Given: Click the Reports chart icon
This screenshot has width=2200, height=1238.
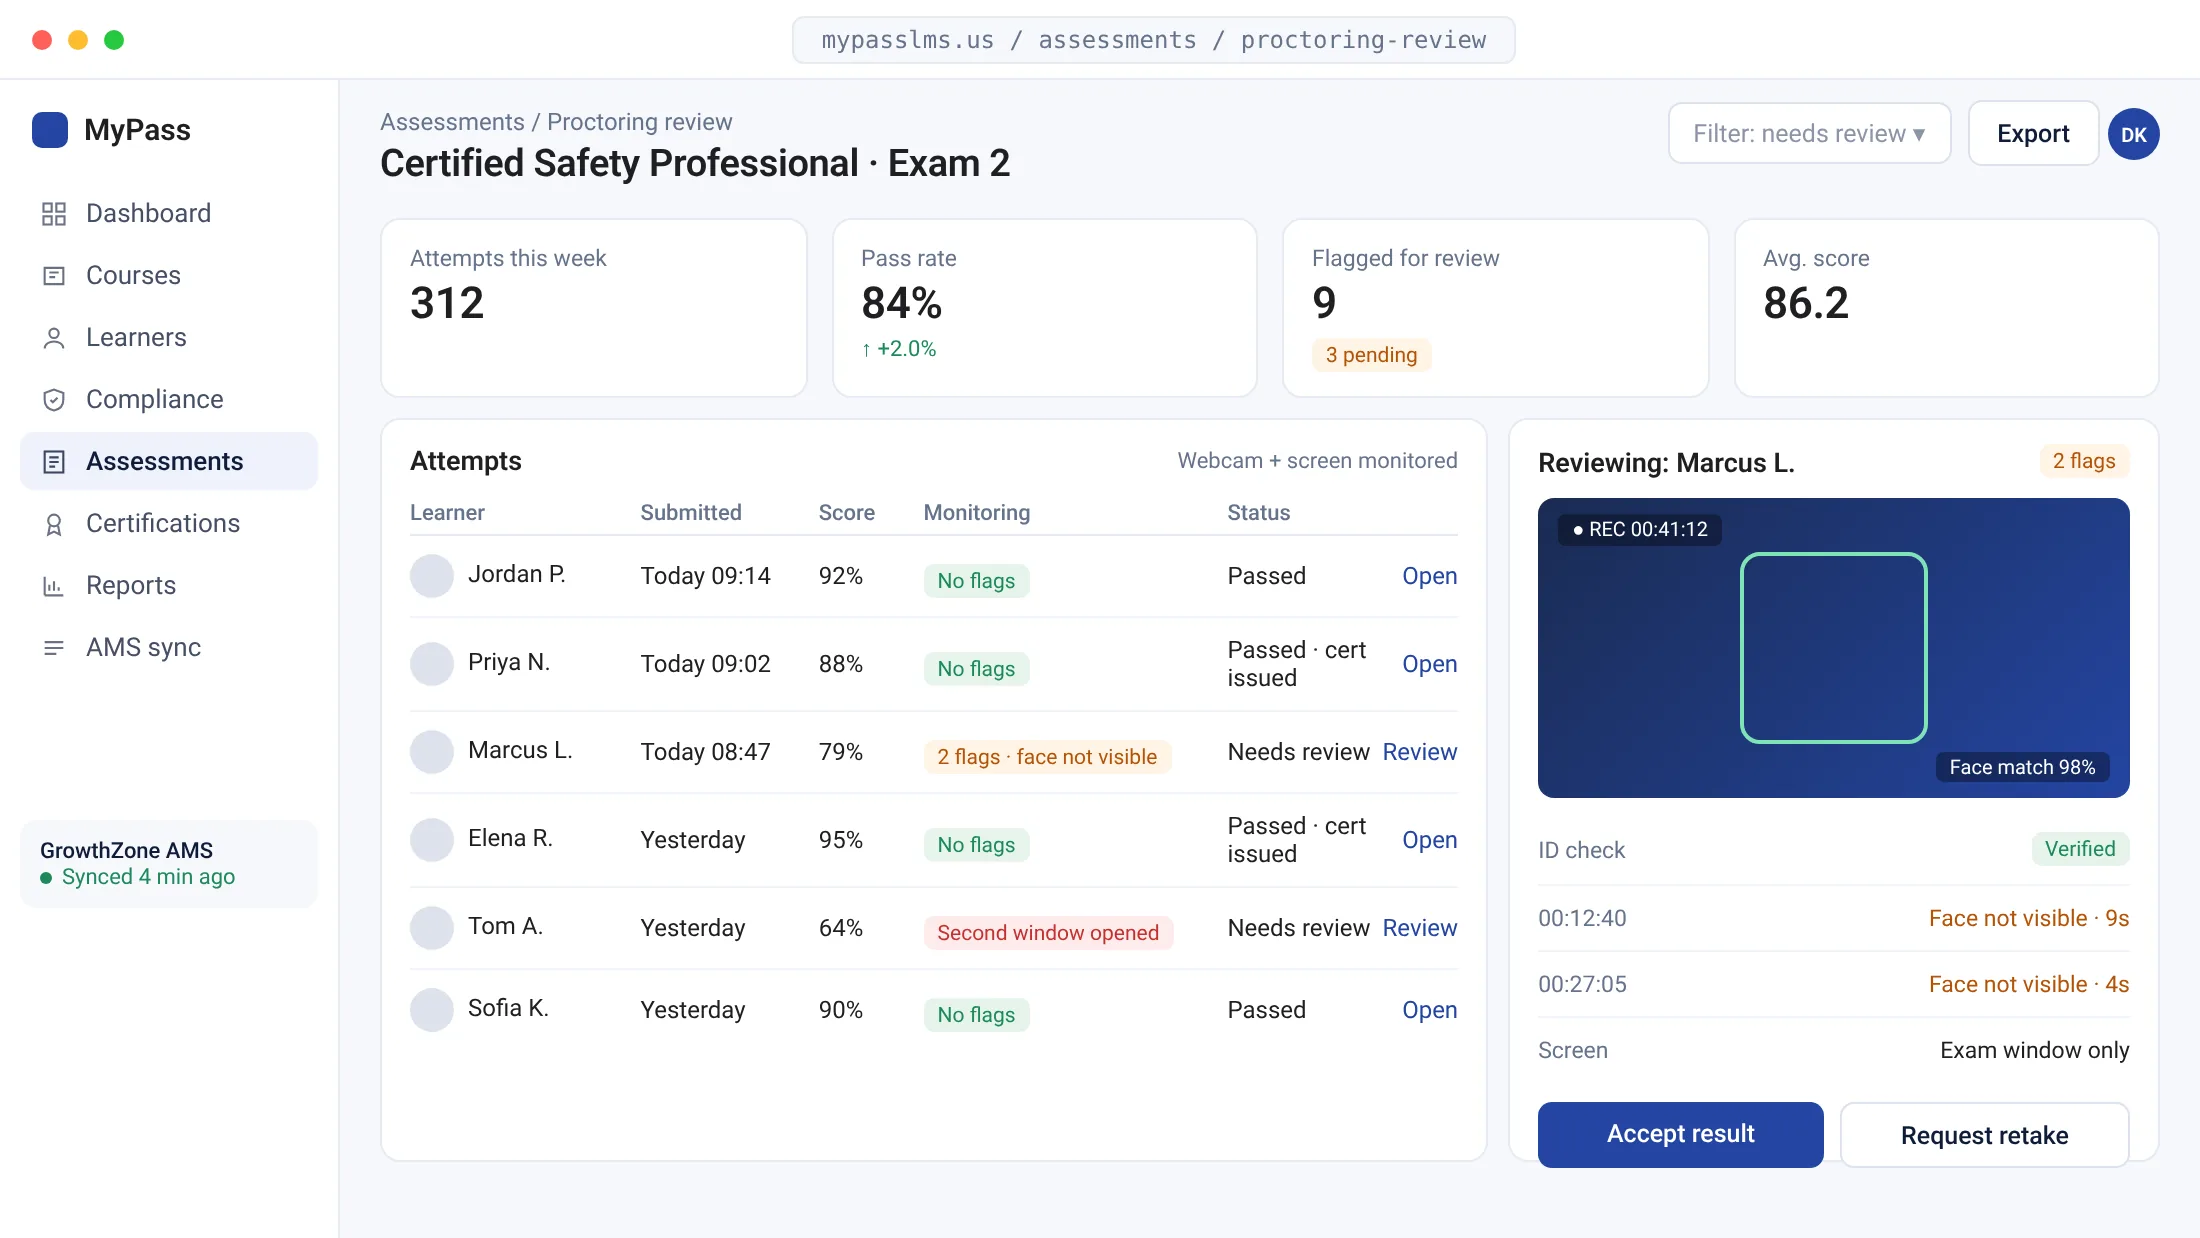Looking at the screenshot, I should tap(54, 586).
